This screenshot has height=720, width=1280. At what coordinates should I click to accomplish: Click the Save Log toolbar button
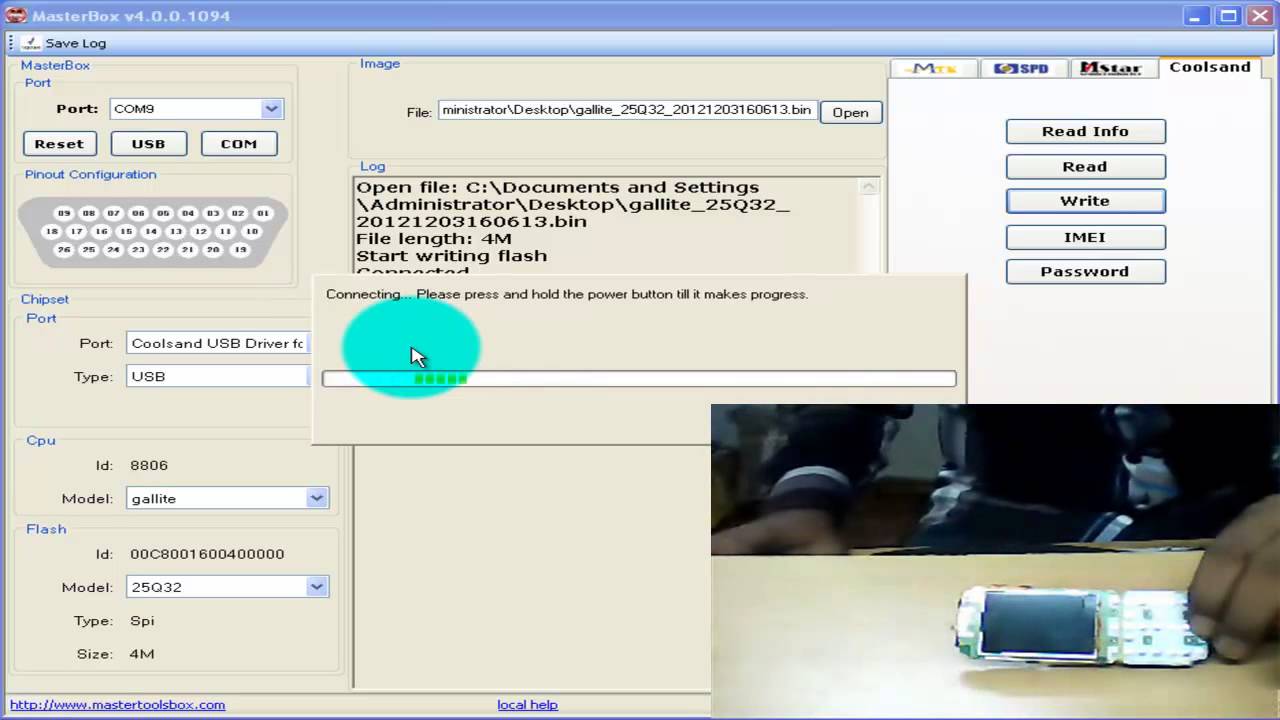pyautogui.click(x=63, y=43)
